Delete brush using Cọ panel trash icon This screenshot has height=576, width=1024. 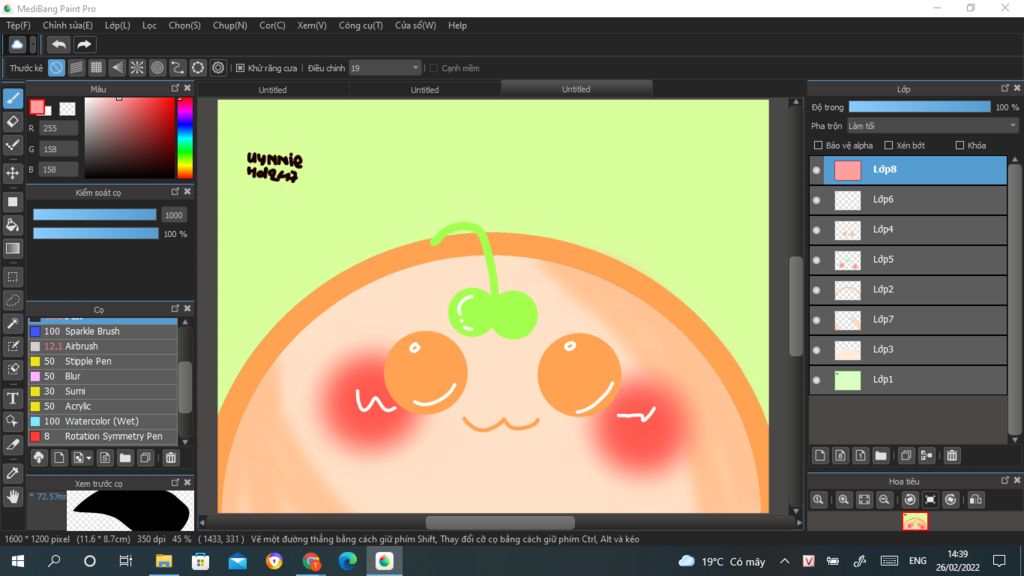(x=170, y=458)
